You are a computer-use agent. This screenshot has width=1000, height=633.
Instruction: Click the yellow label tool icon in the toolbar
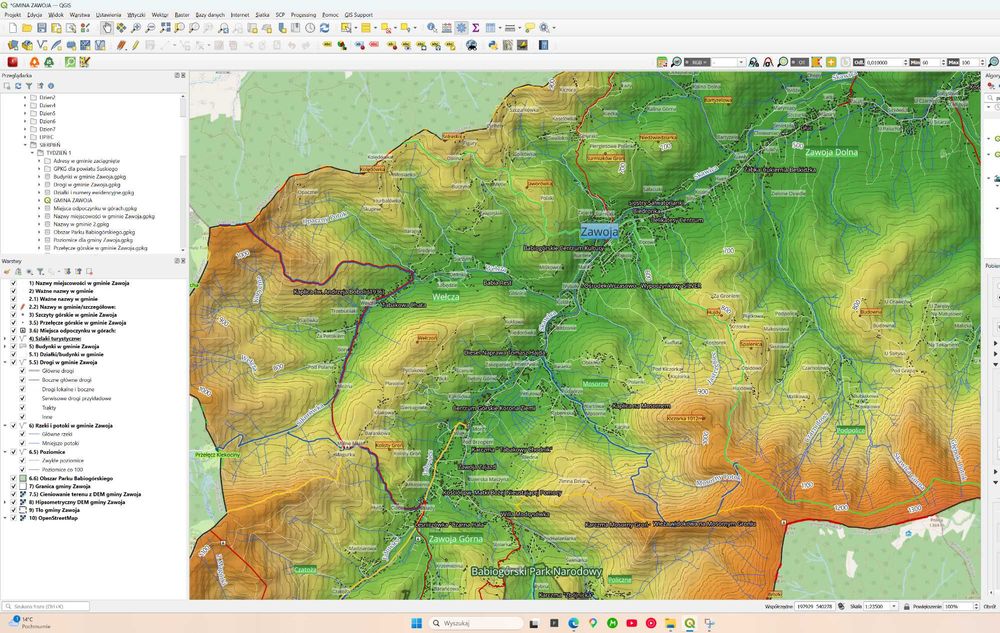(x=328, y=45)
